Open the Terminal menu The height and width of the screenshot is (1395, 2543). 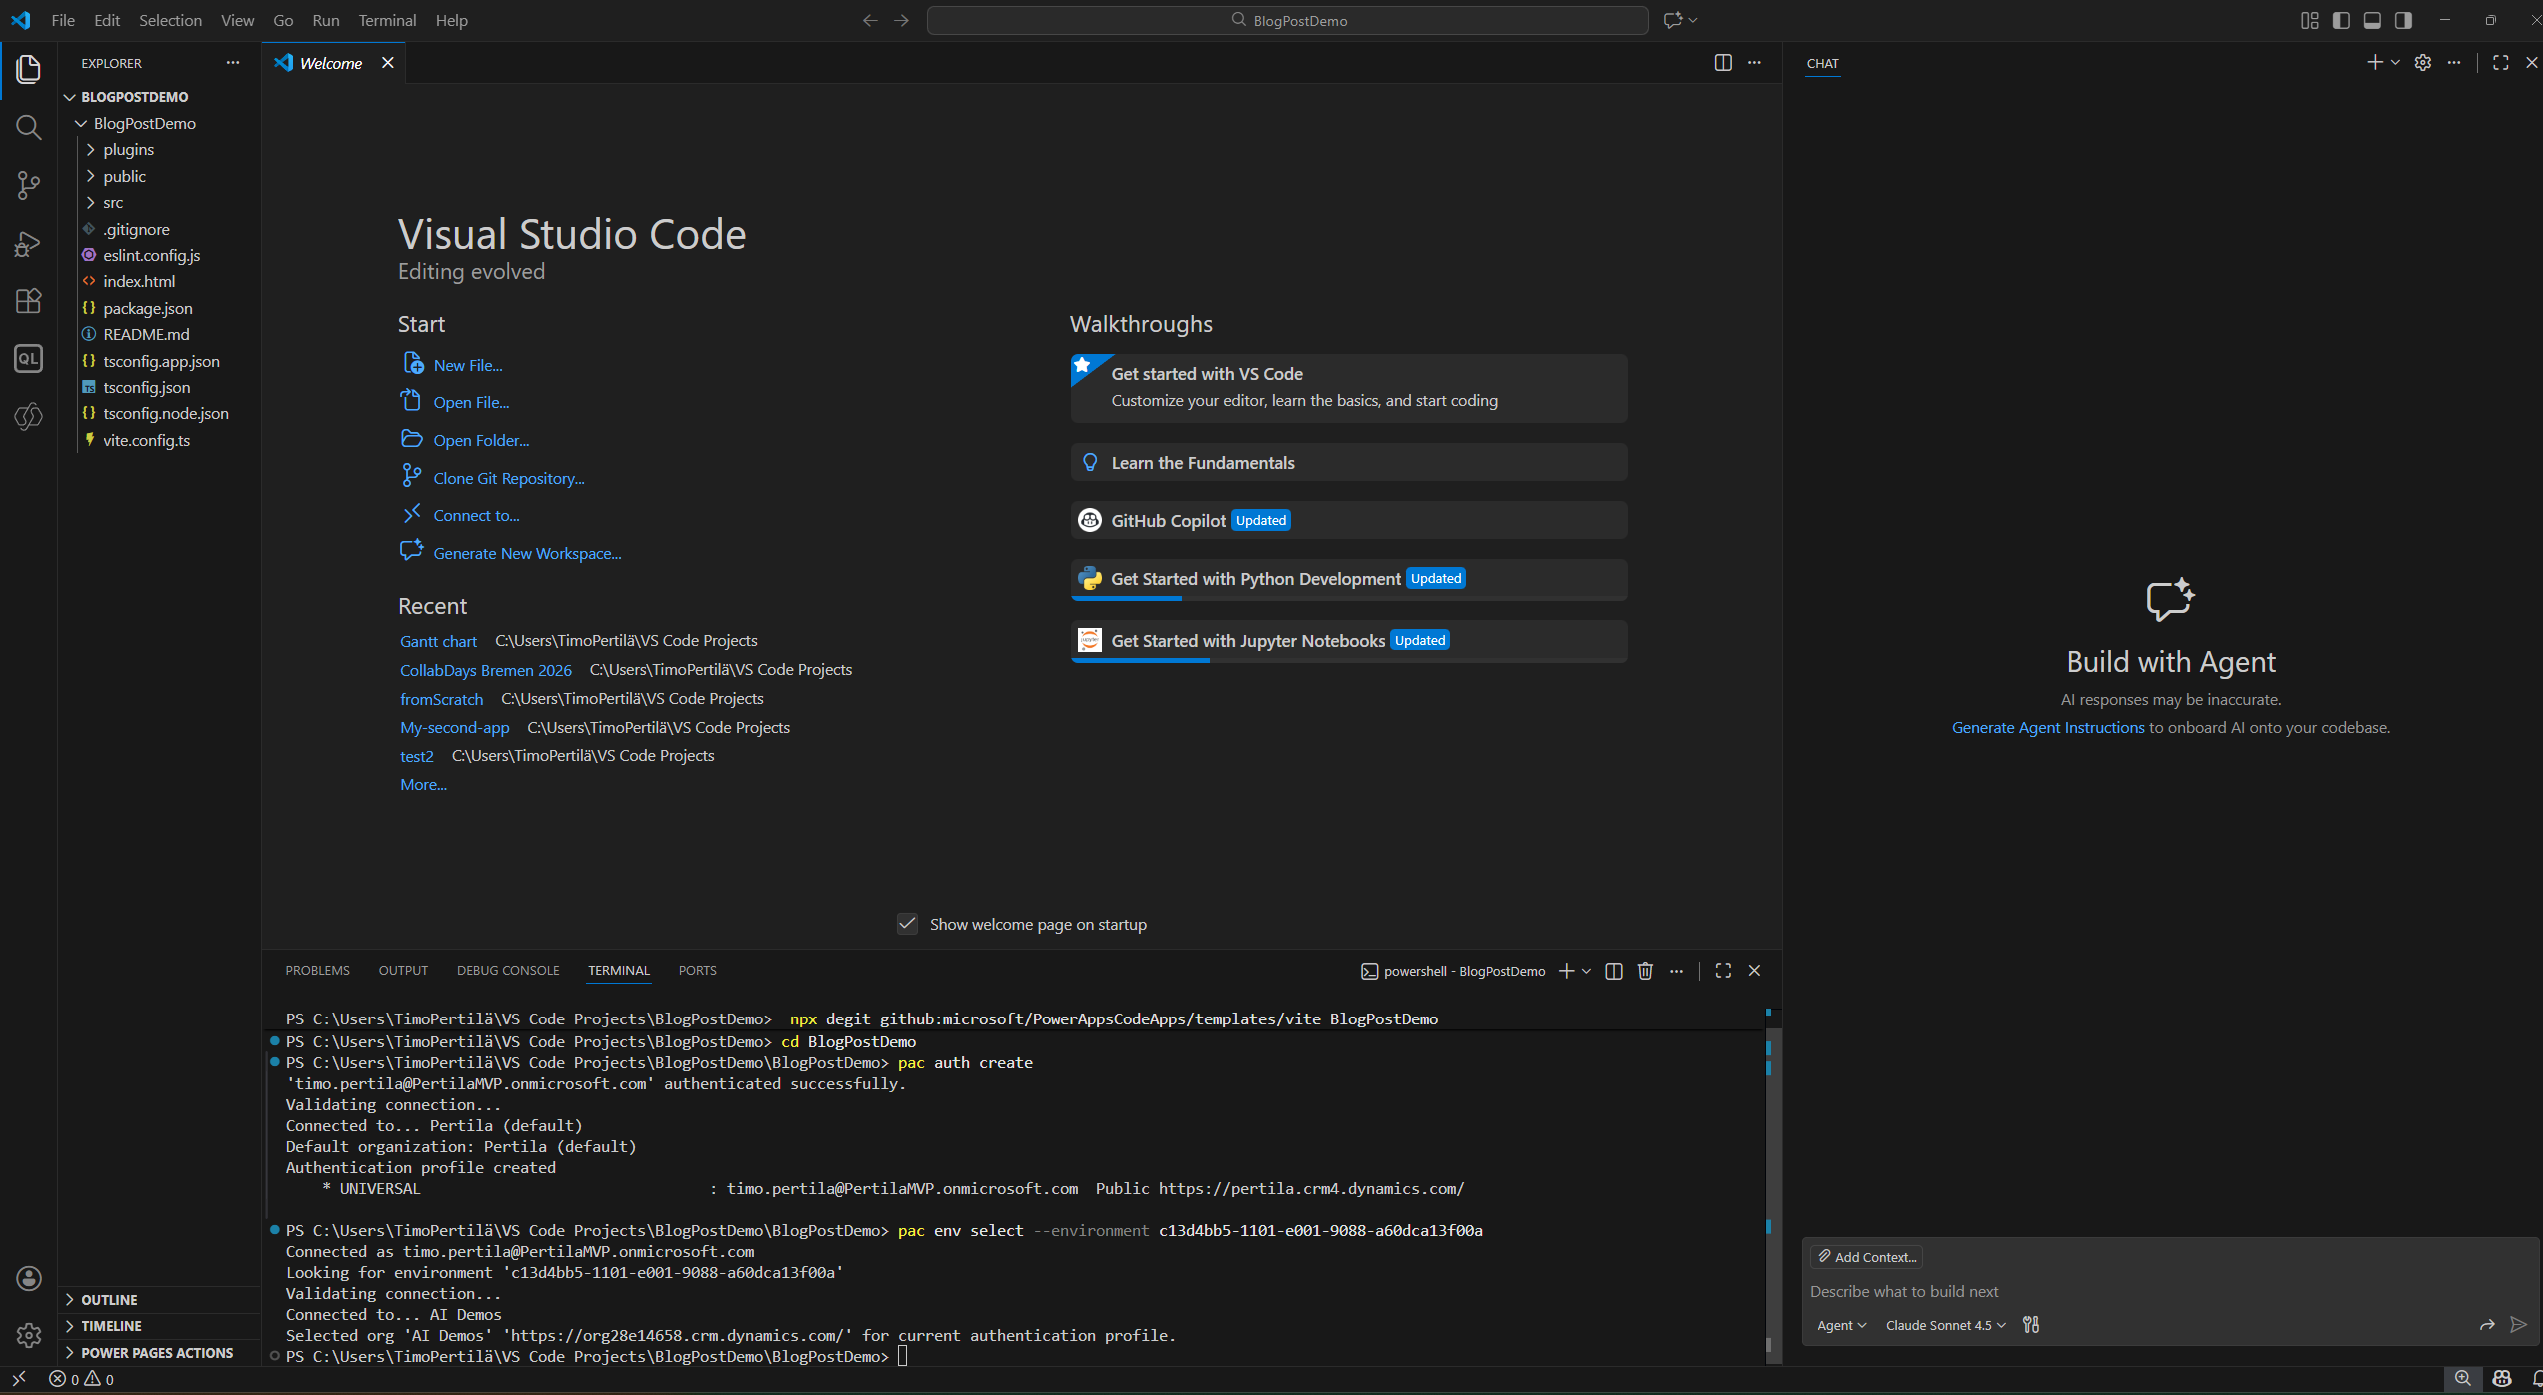point(387,20)
